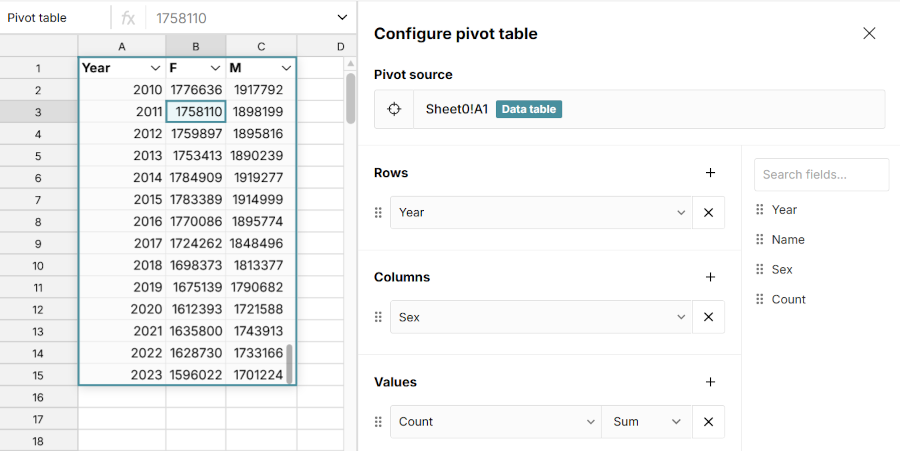Select the Name field in field list
The image size is (900, 451).
(x=788, y=240)
